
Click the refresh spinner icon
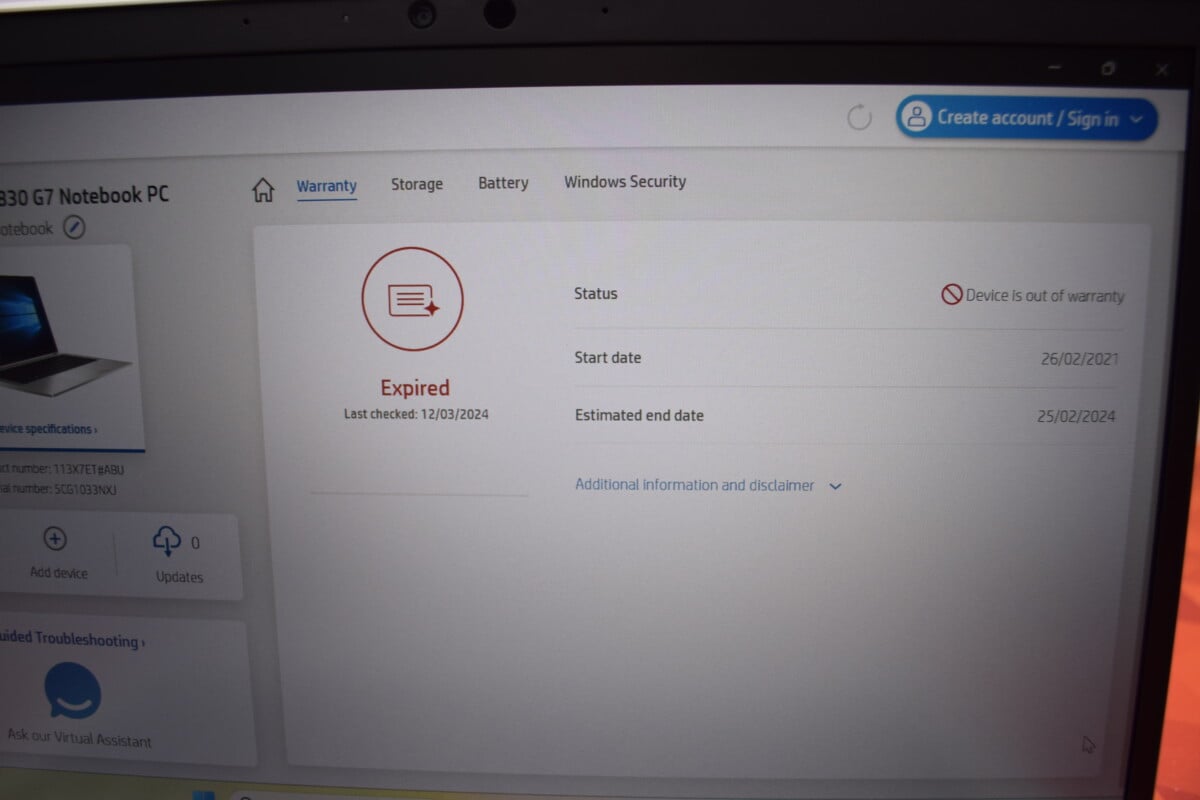pos(859,118)
